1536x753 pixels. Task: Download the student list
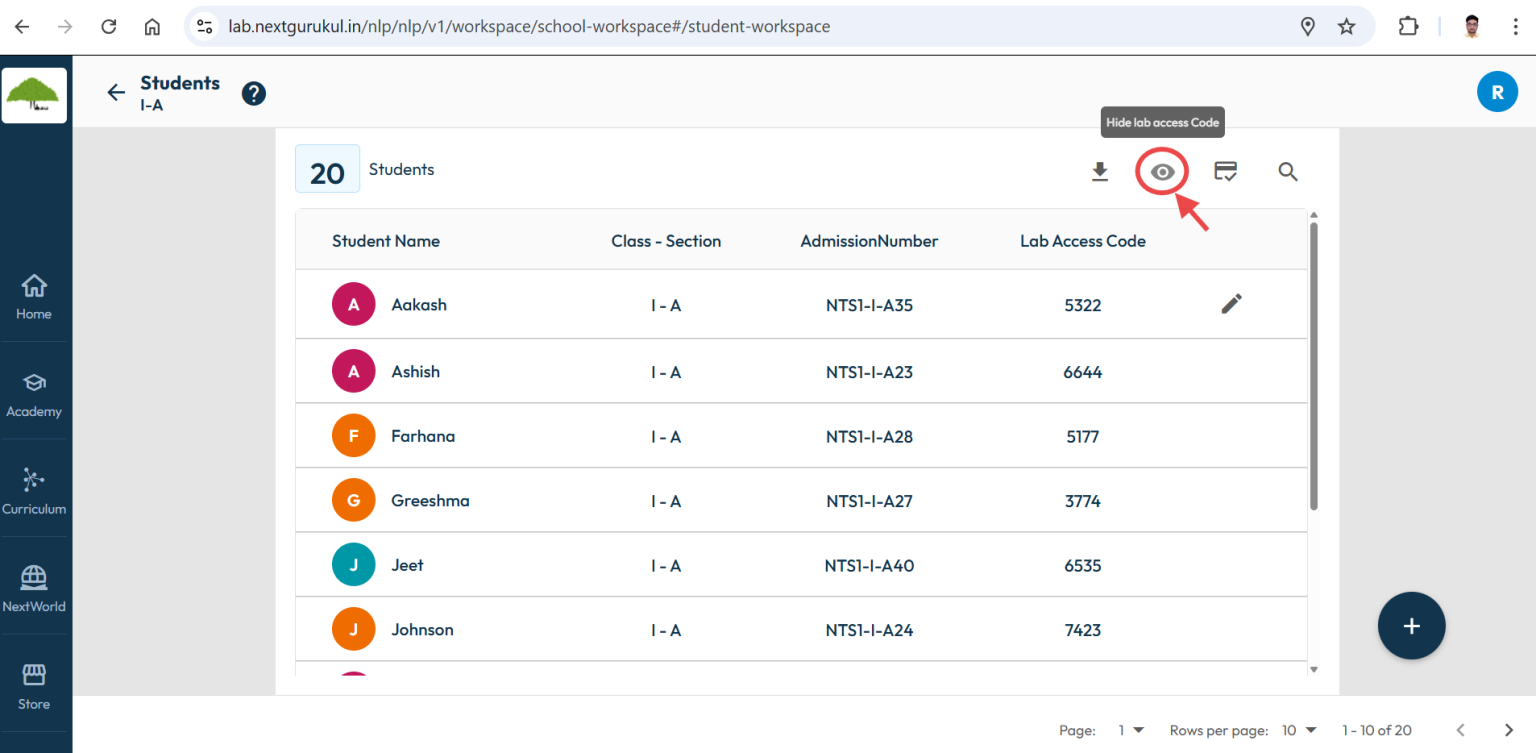[x=1100, y=171]
